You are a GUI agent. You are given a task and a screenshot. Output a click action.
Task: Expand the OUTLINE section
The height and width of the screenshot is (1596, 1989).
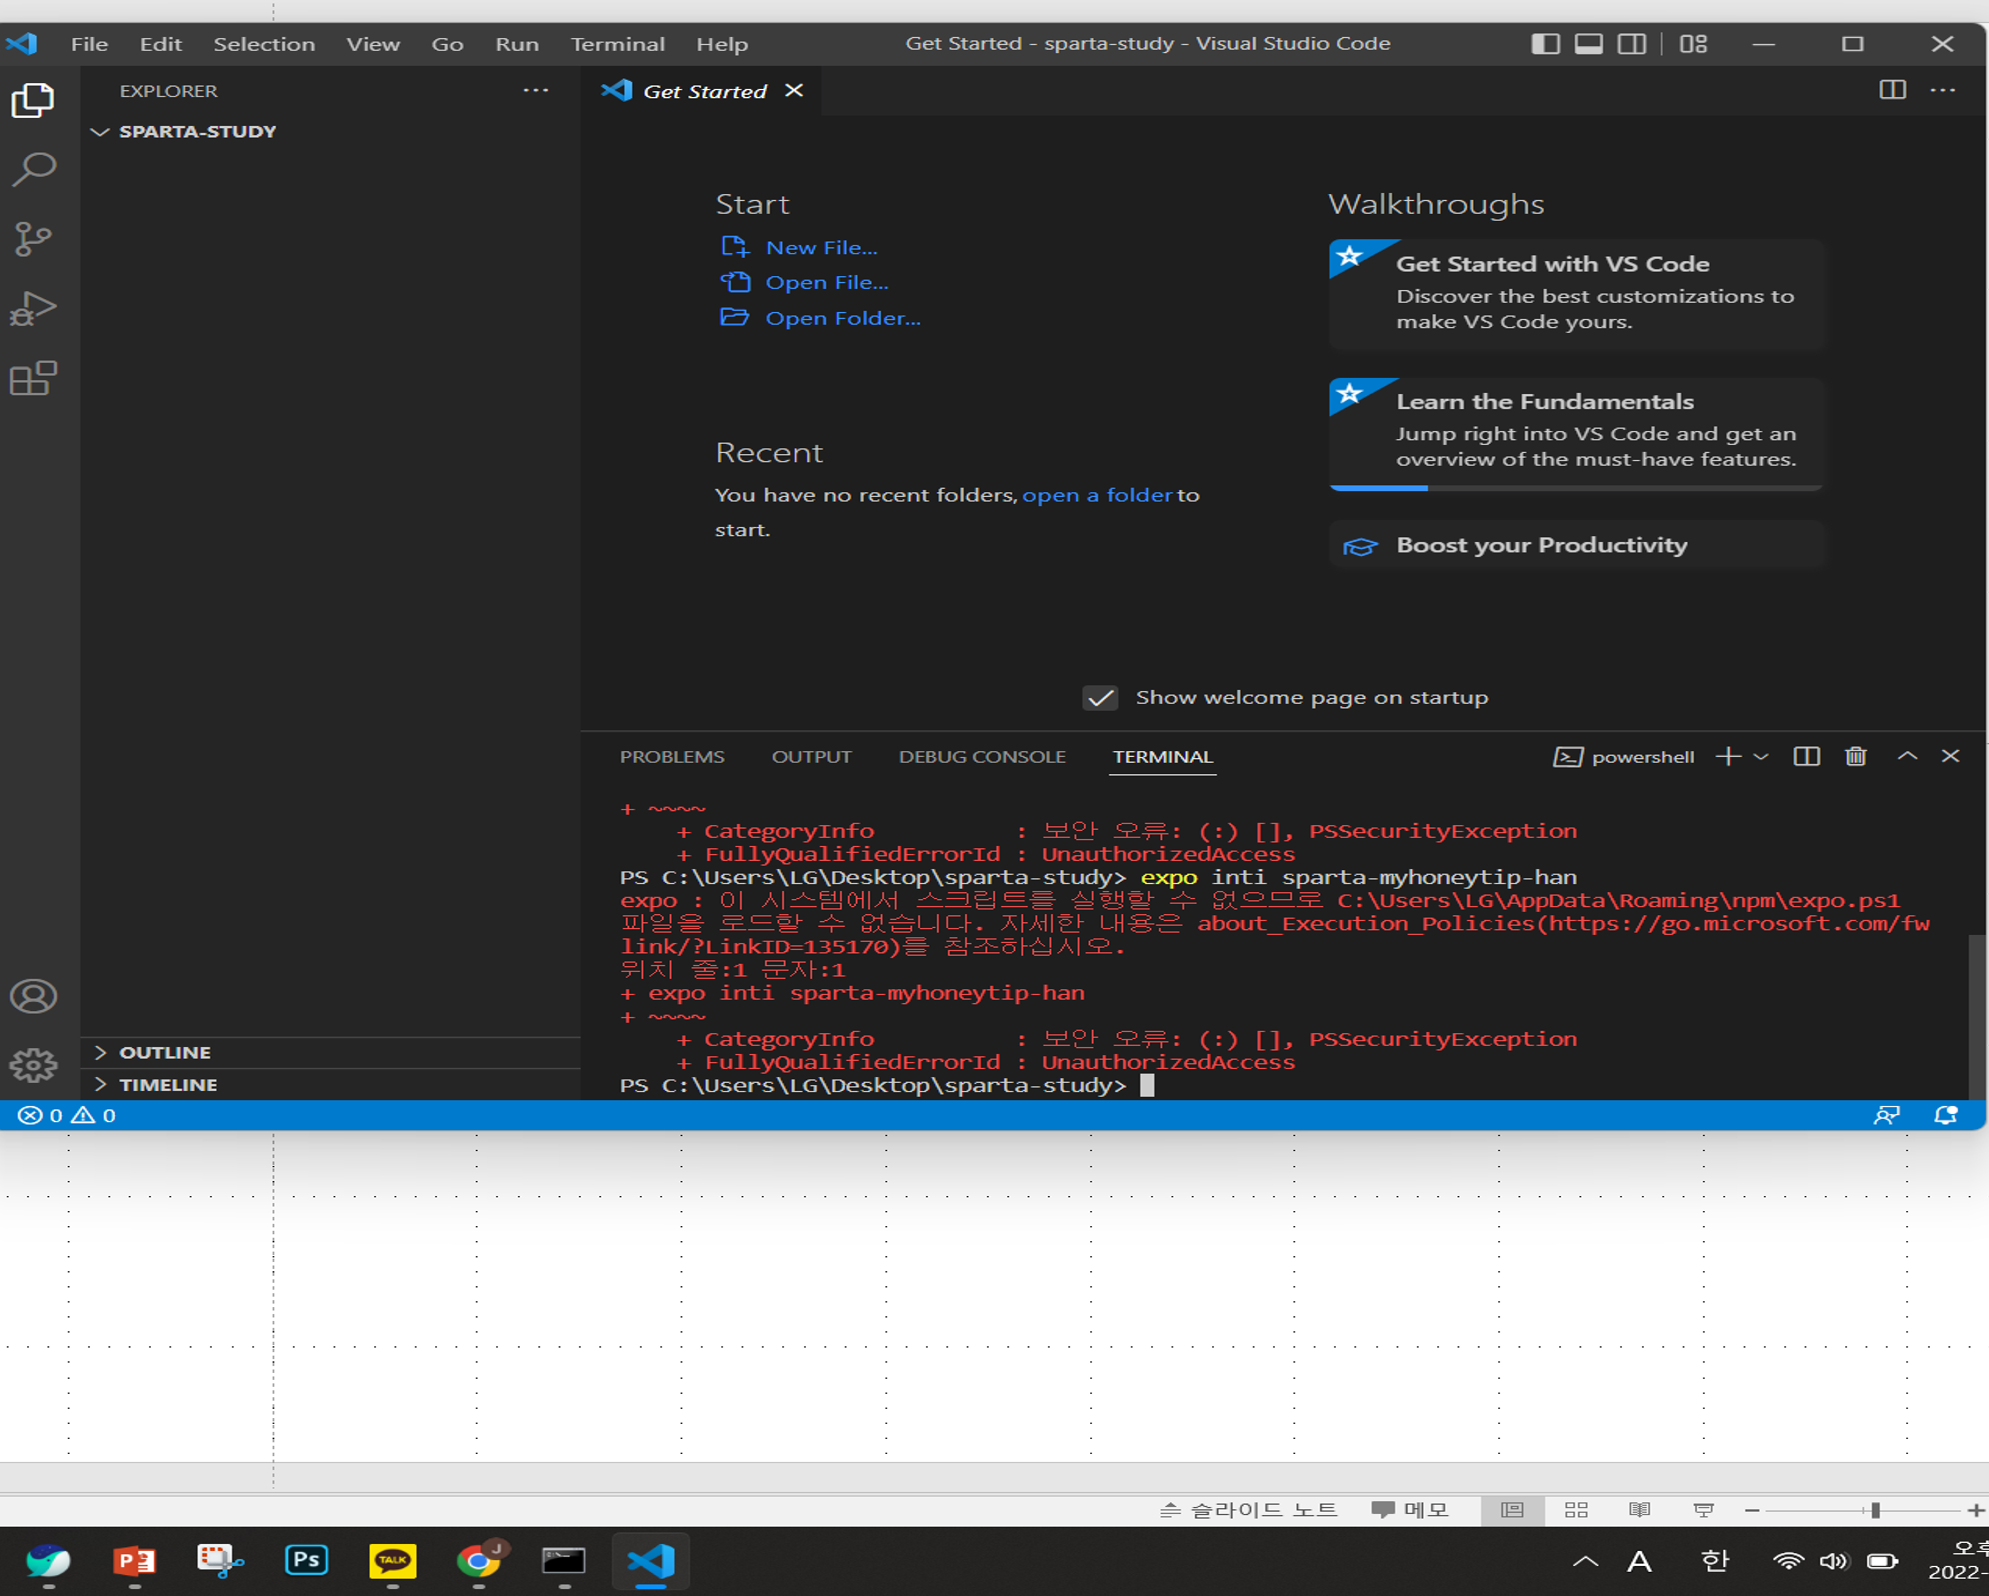point(330,1052)
